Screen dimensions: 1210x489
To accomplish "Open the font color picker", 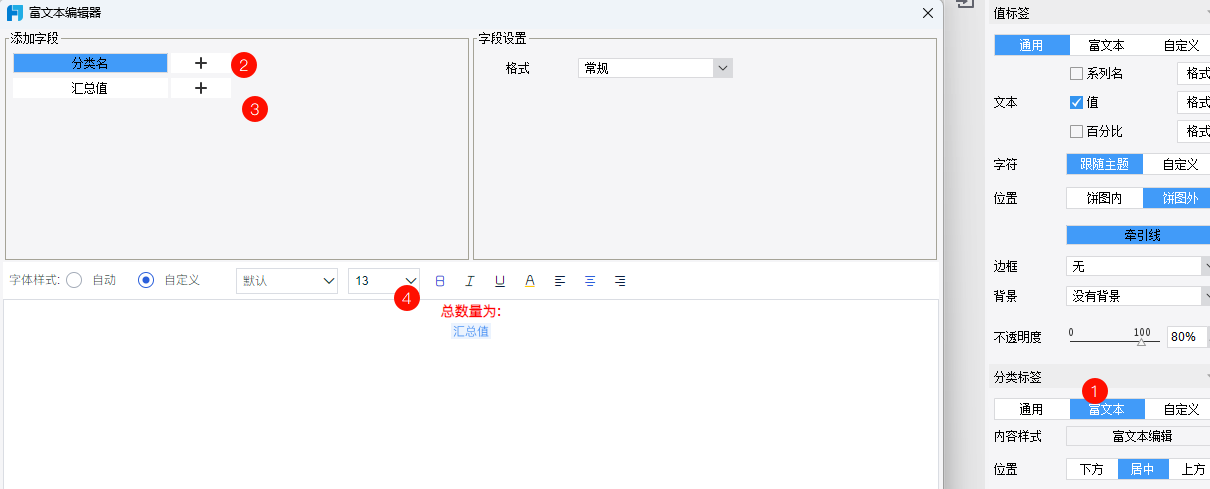I will click(530, 281).
